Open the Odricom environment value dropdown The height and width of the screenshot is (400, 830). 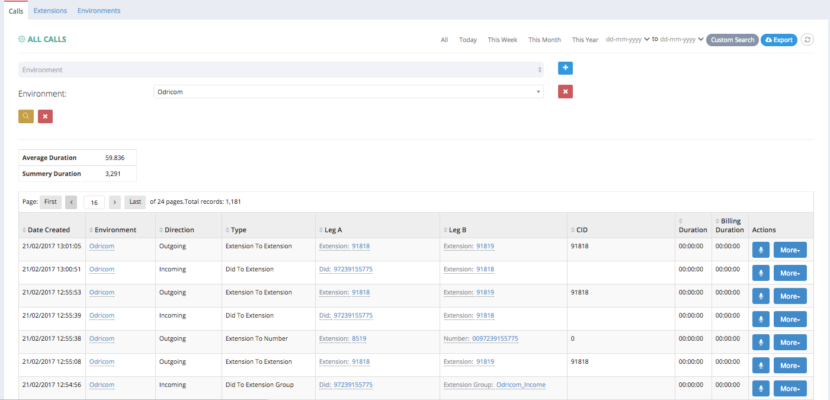348,92
